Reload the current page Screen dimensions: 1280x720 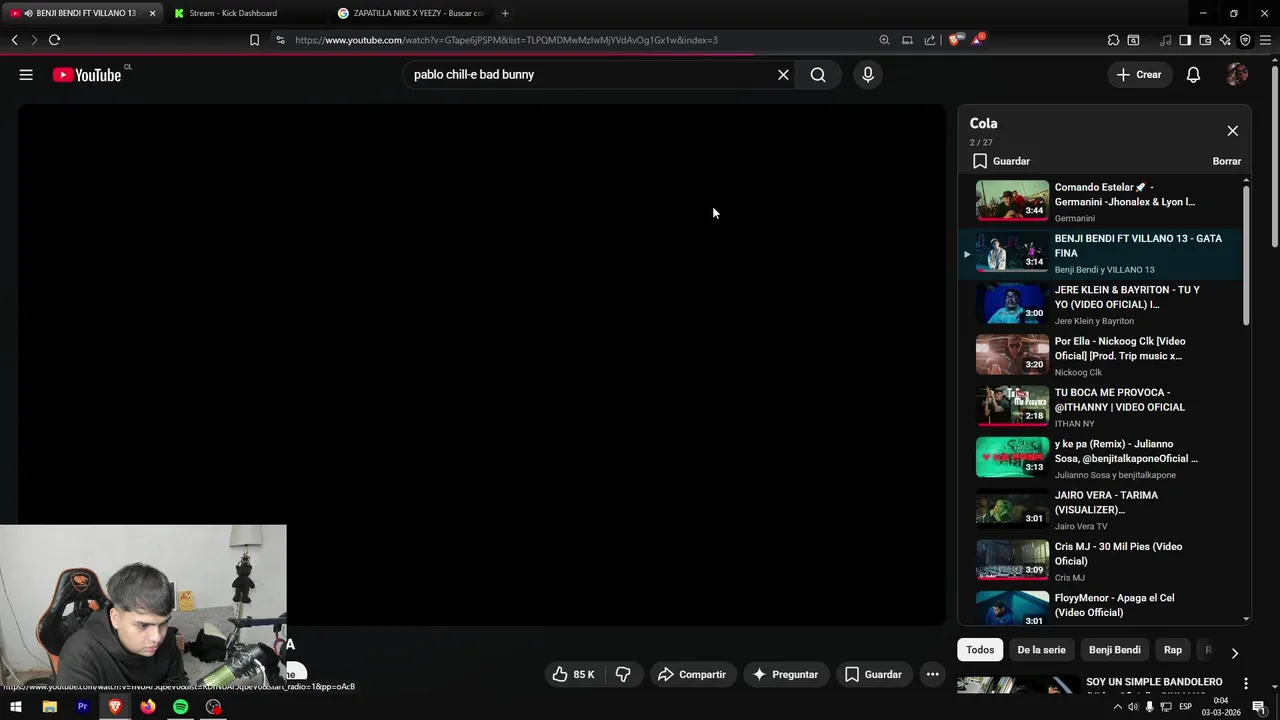[x=54, y=40]
